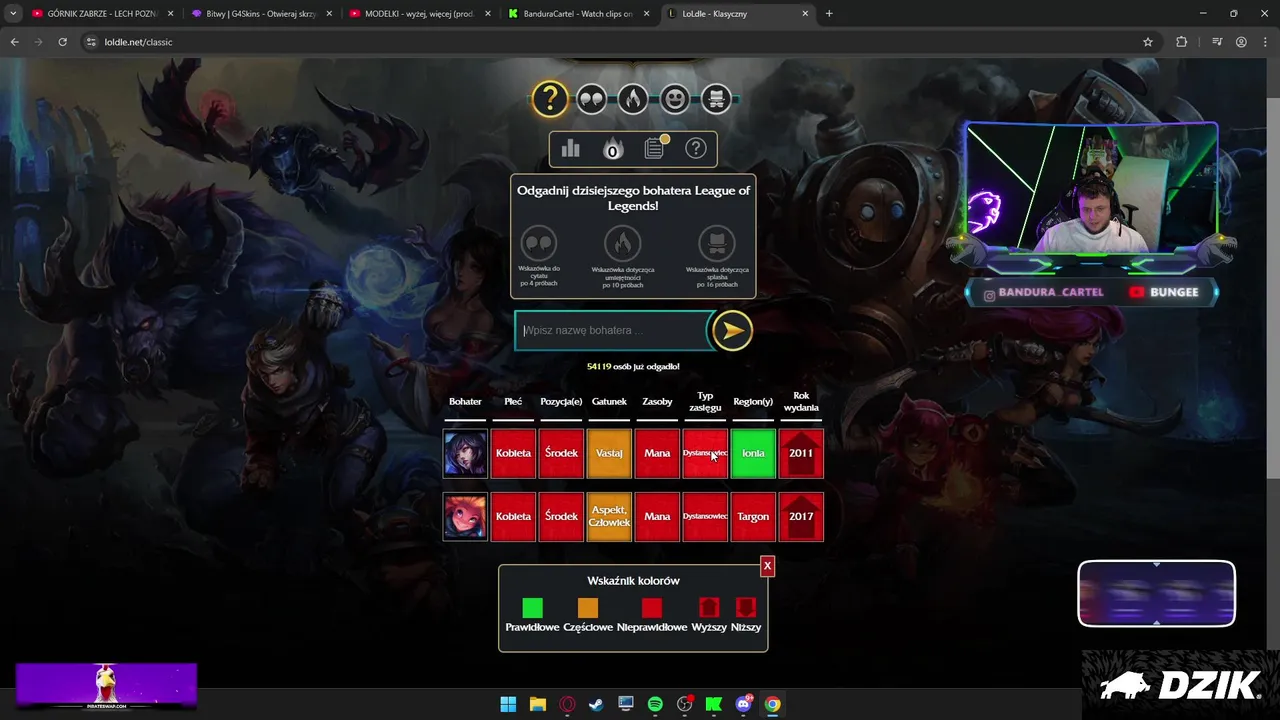Viewport: 1280px width, 720px height.
Task: Switch to the Ability mode flame icon
Action: (x=633, y=99)
